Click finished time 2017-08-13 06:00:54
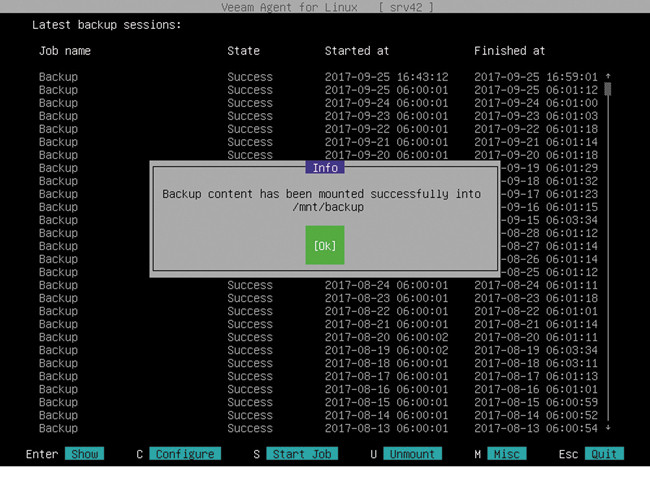 pos(536,428)
